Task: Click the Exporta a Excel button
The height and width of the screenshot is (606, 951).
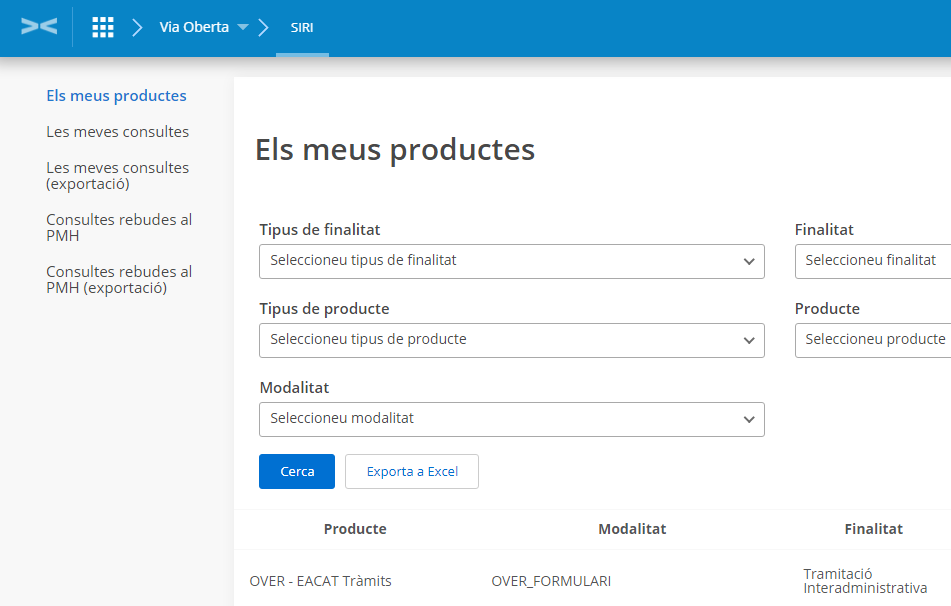Action: 412,472
